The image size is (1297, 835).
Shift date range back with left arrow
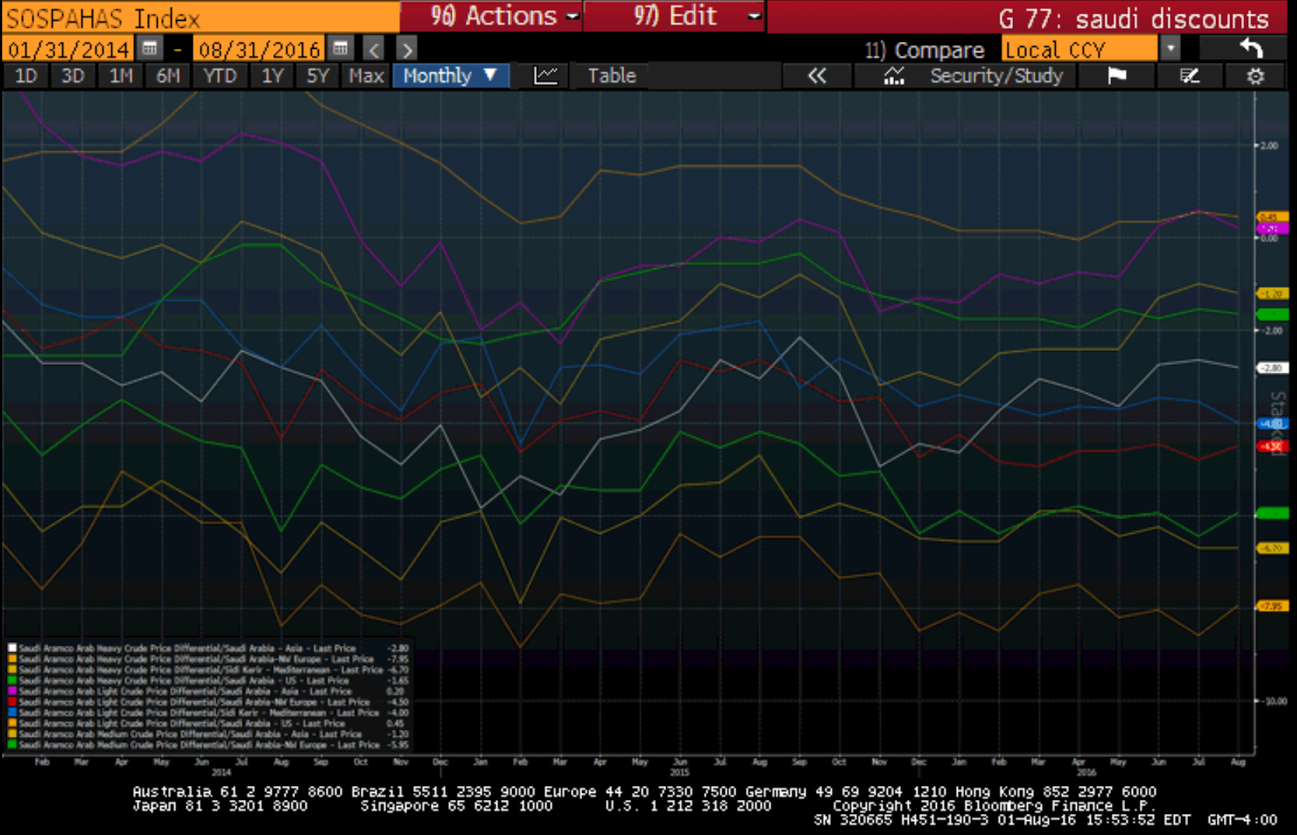pyautogui.click(x=373, y=48)
